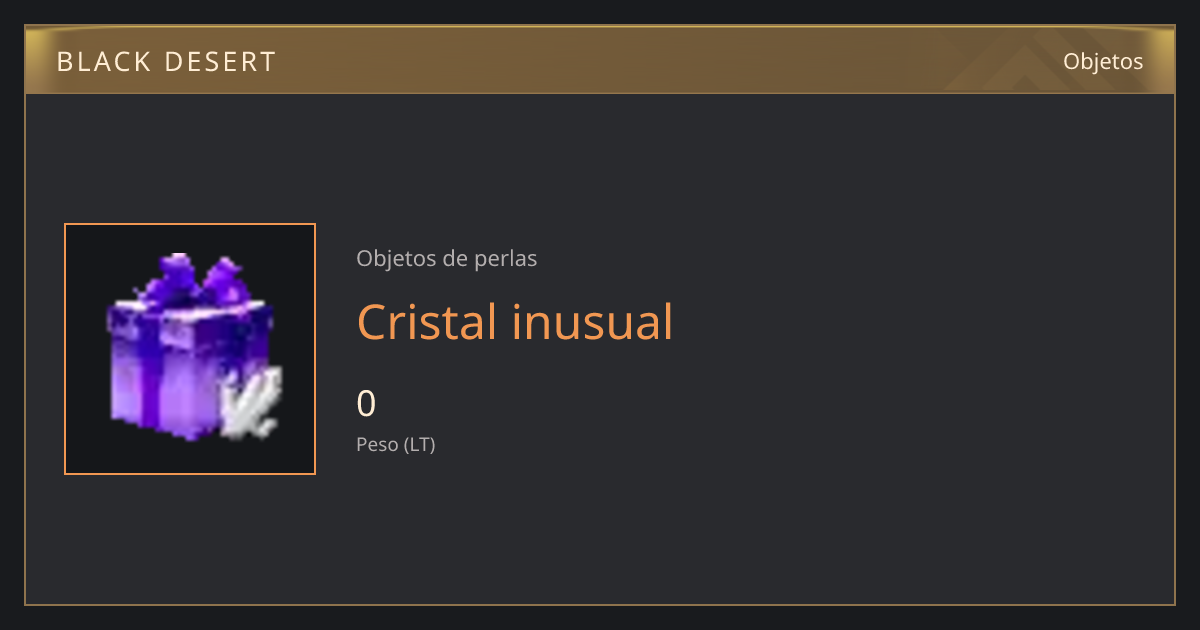This screenshot has height=630, width=1200.
Task: Click the word inusual in the title
Action: point(593,322)
